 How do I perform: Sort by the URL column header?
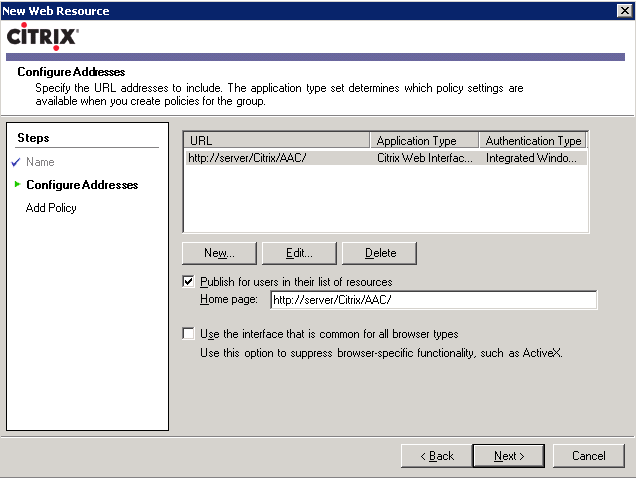tap(277, 140)
